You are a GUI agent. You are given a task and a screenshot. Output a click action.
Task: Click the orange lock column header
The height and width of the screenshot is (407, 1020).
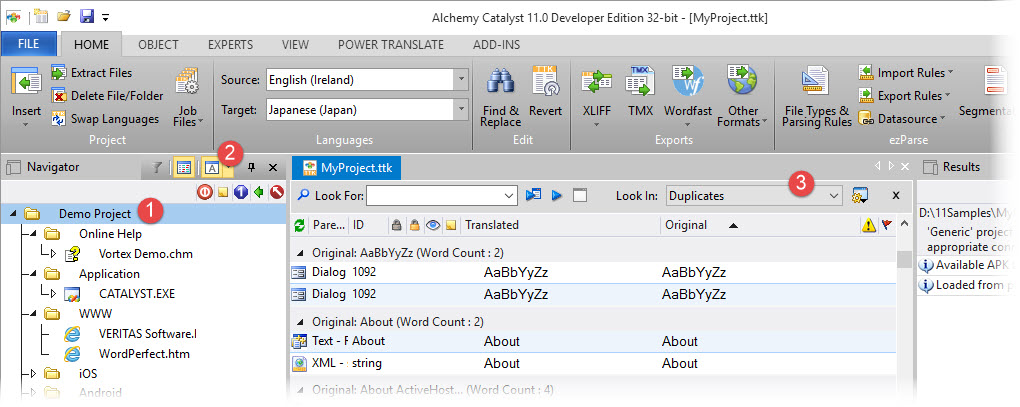[x=414, y=225]
